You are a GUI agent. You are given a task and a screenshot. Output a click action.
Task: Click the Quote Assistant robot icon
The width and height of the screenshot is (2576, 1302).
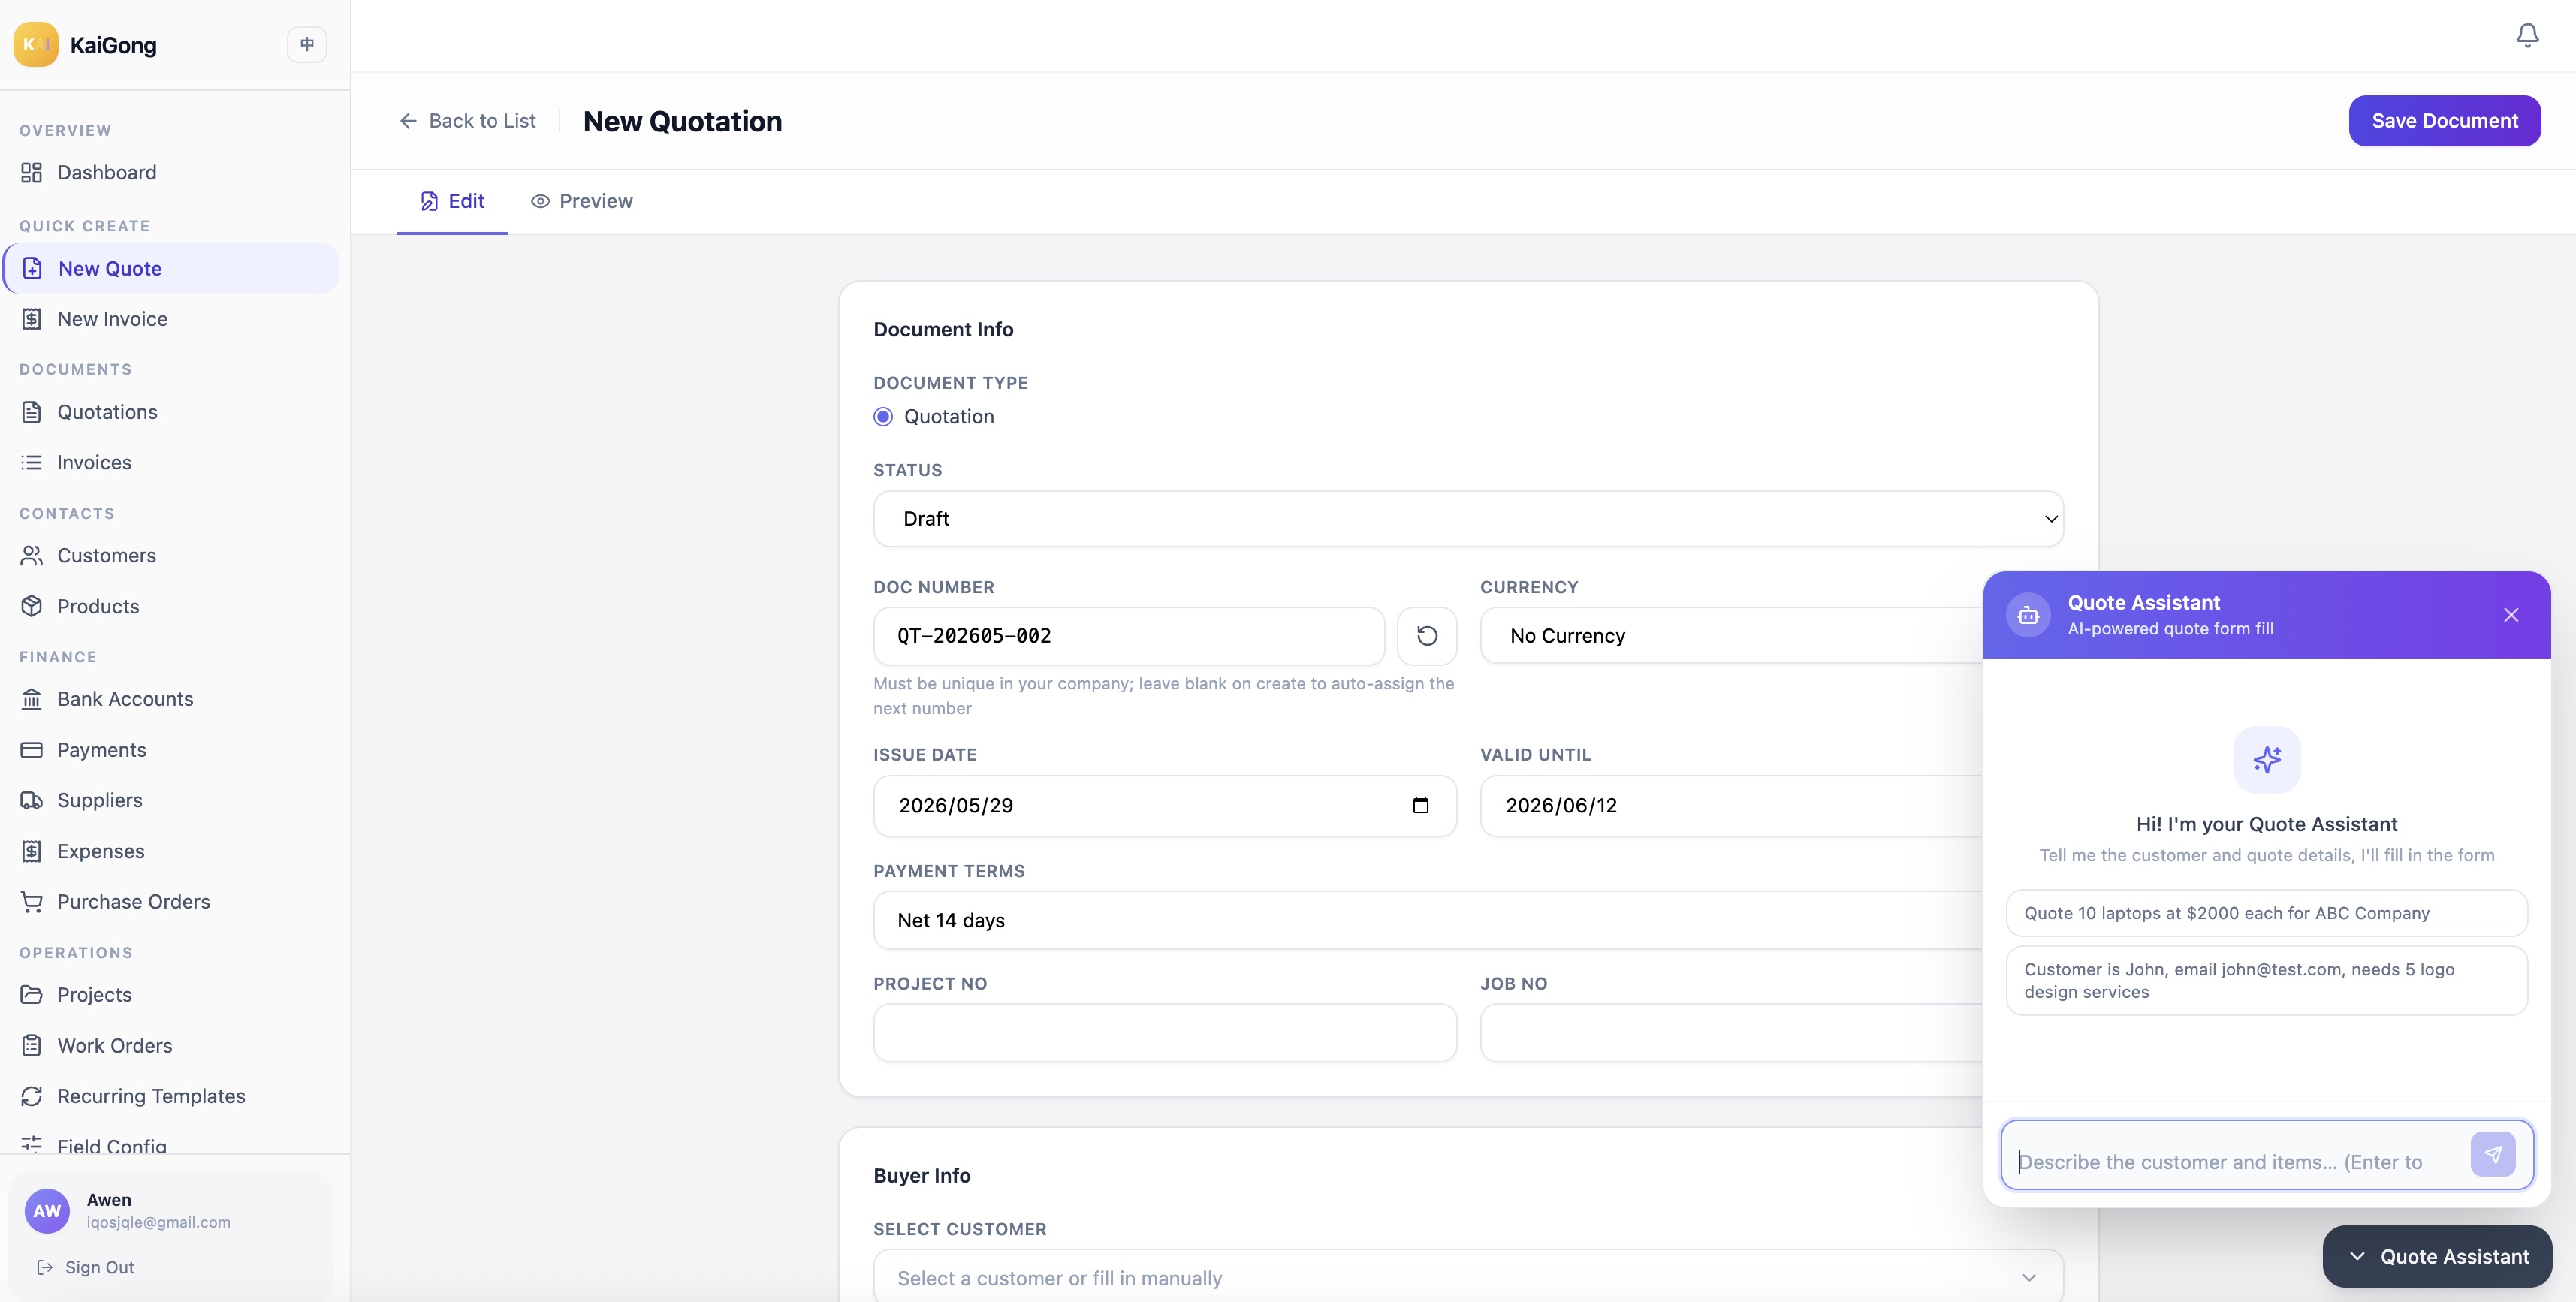pyautogui.click(x=2028, y=615)
